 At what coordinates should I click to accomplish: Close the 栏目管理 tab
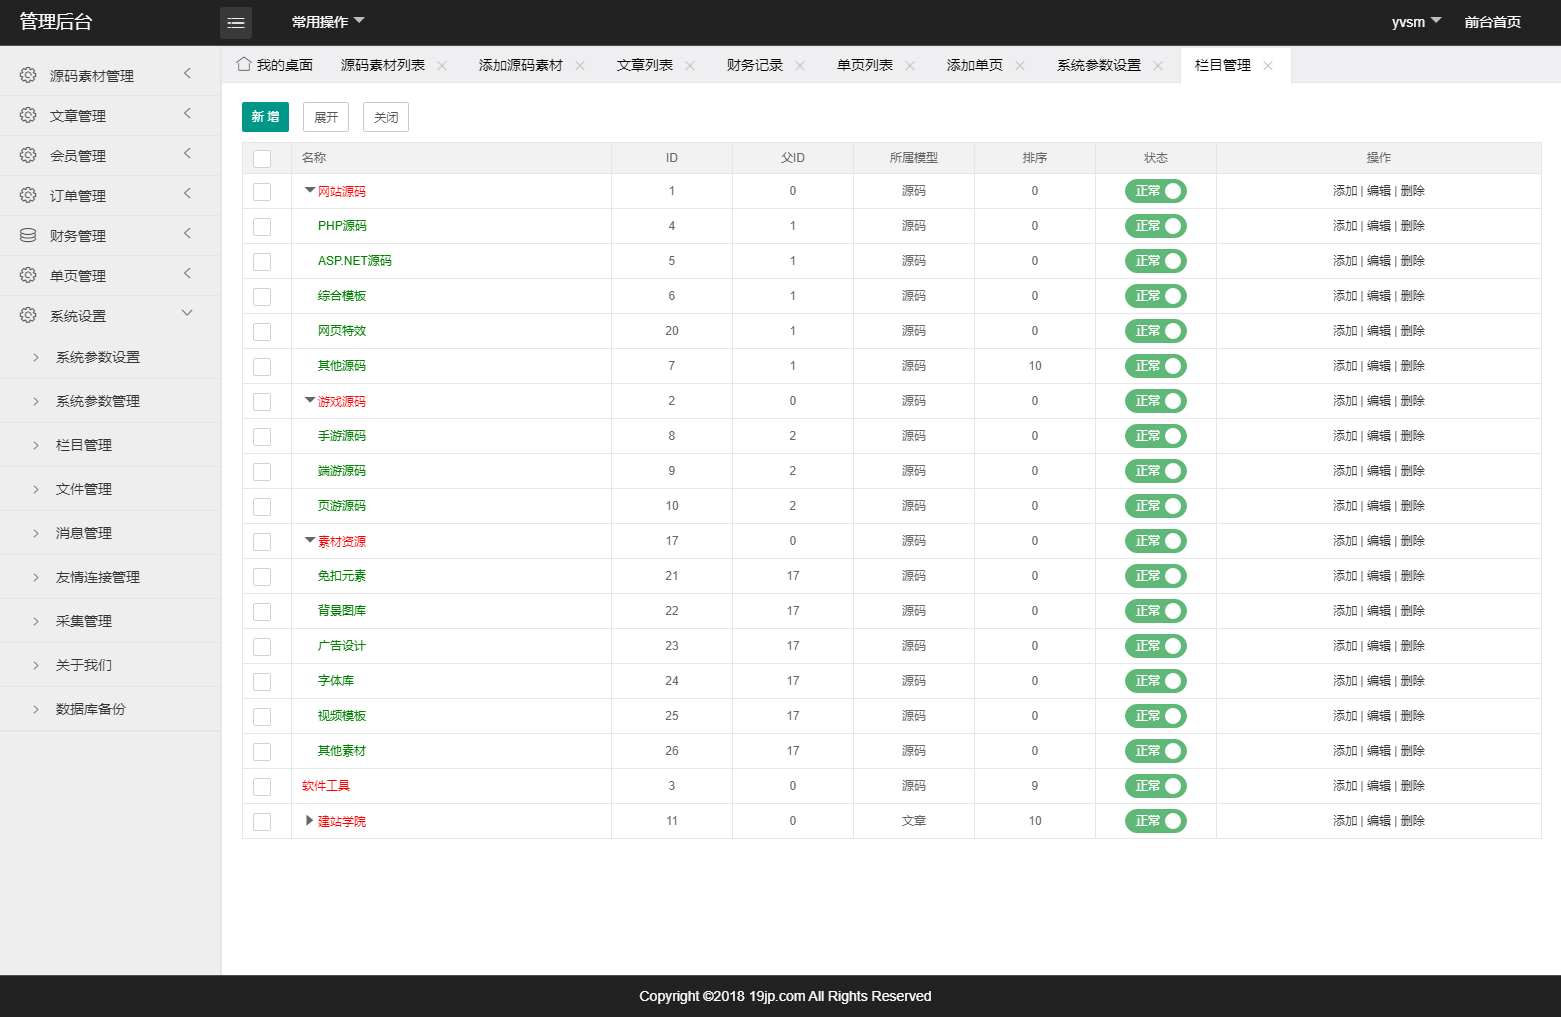coord(1268,65)
